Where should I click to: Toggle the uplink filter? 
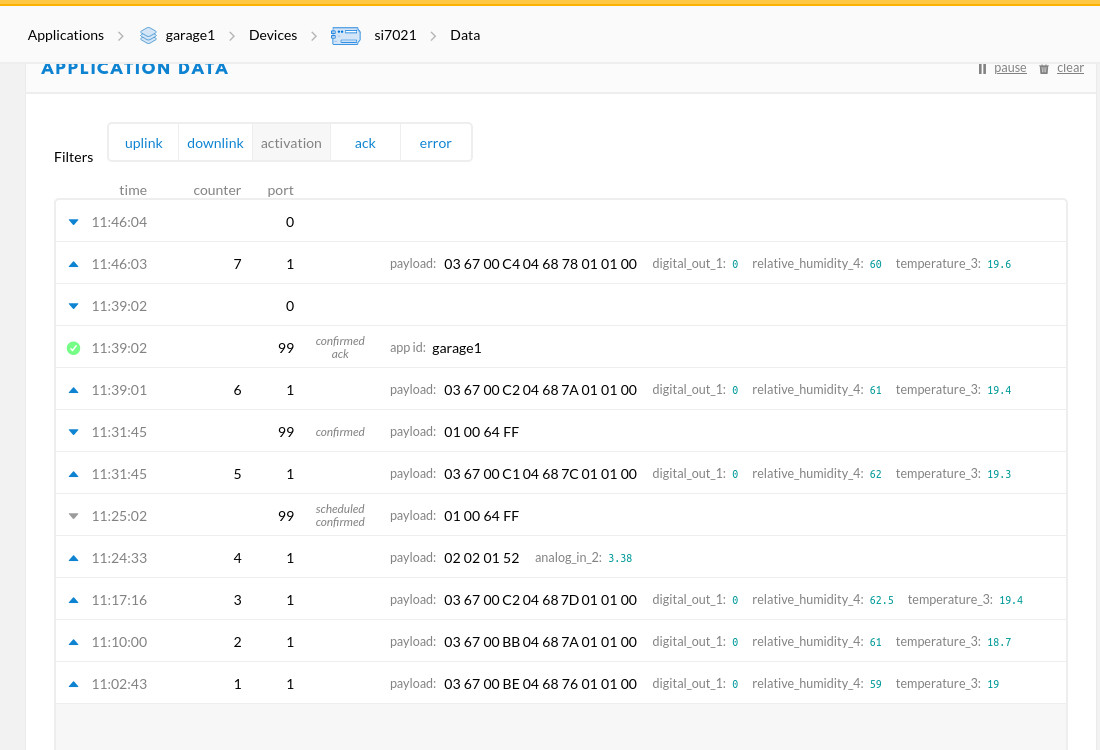tap(143, 143)
